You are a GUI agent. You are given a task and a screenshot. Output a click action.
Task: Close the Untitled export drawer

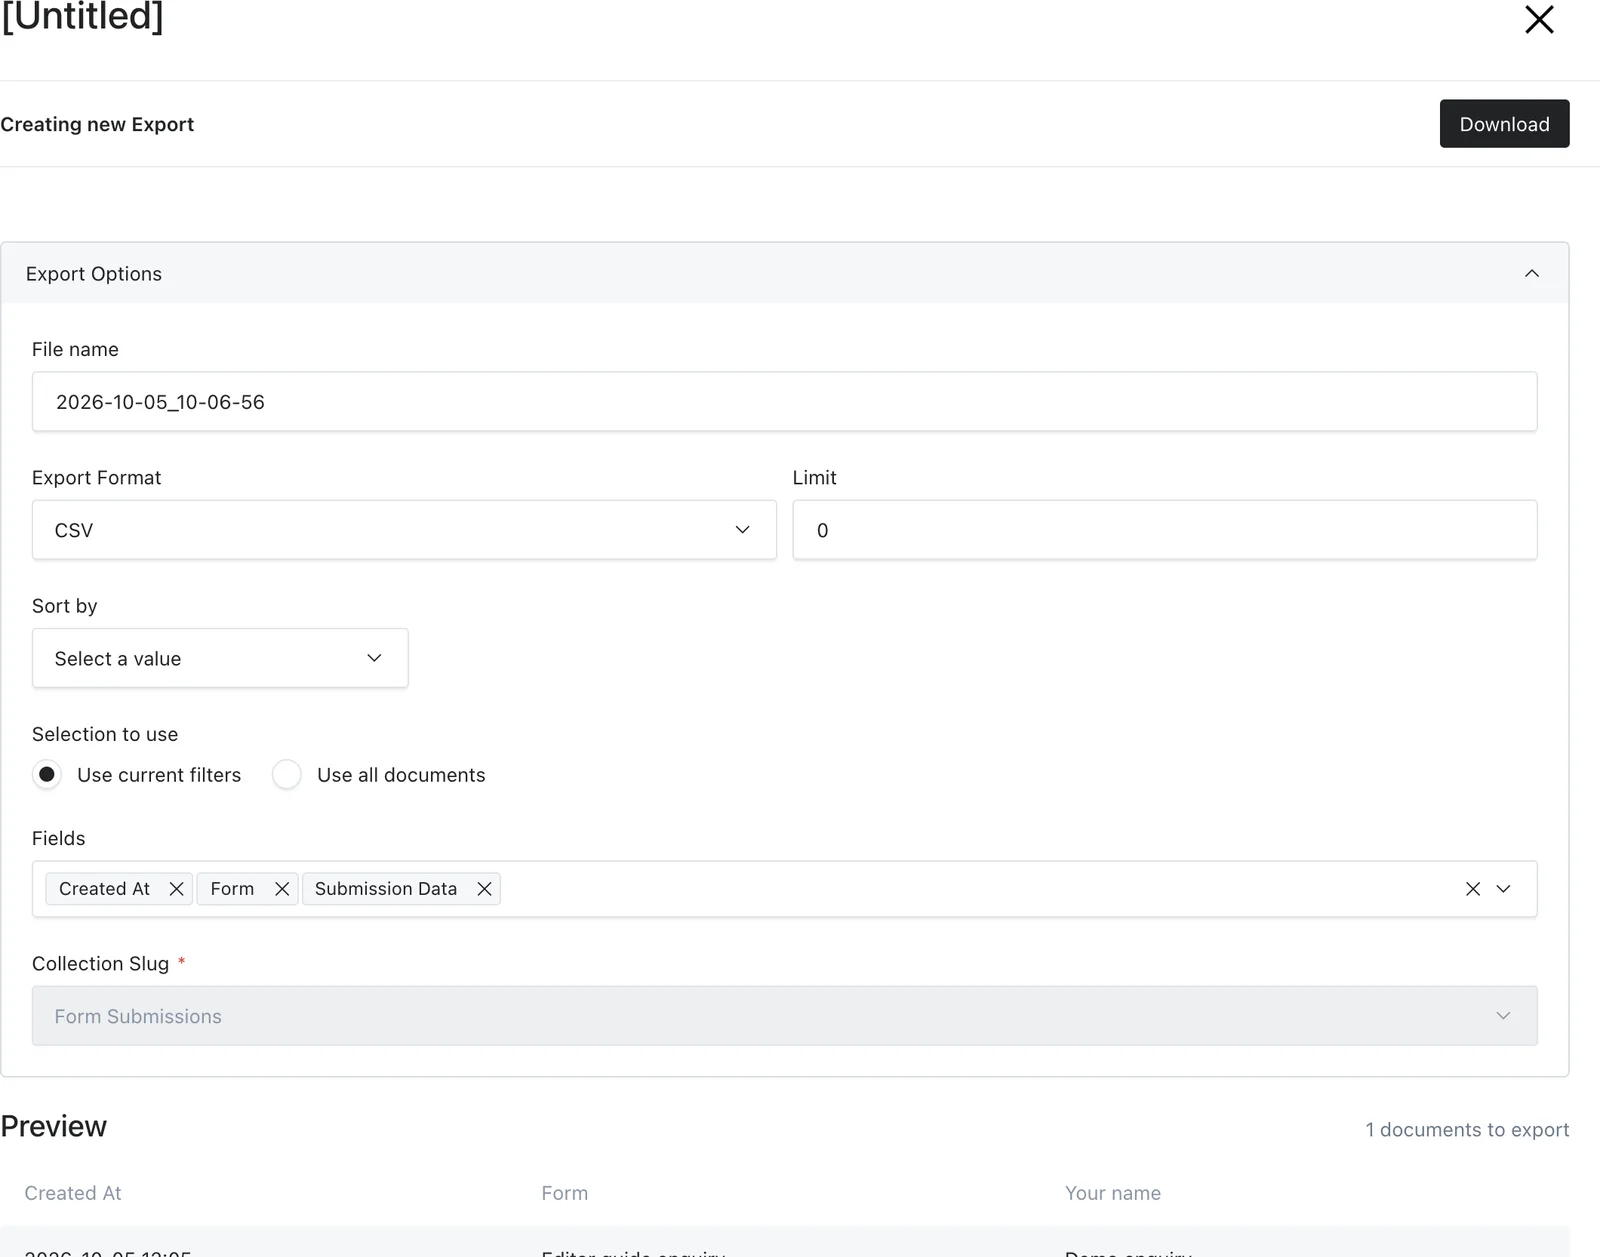(1539, 19)
